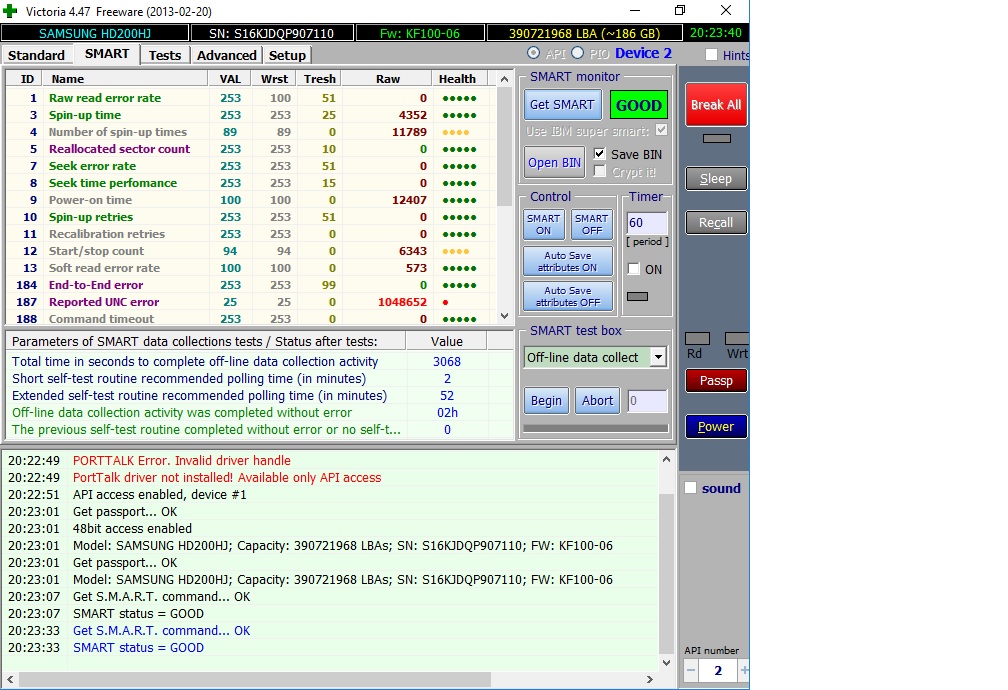Click the SMART OFF control button
The height and width of the screenshot is (690, 1008).
(591, 225)
